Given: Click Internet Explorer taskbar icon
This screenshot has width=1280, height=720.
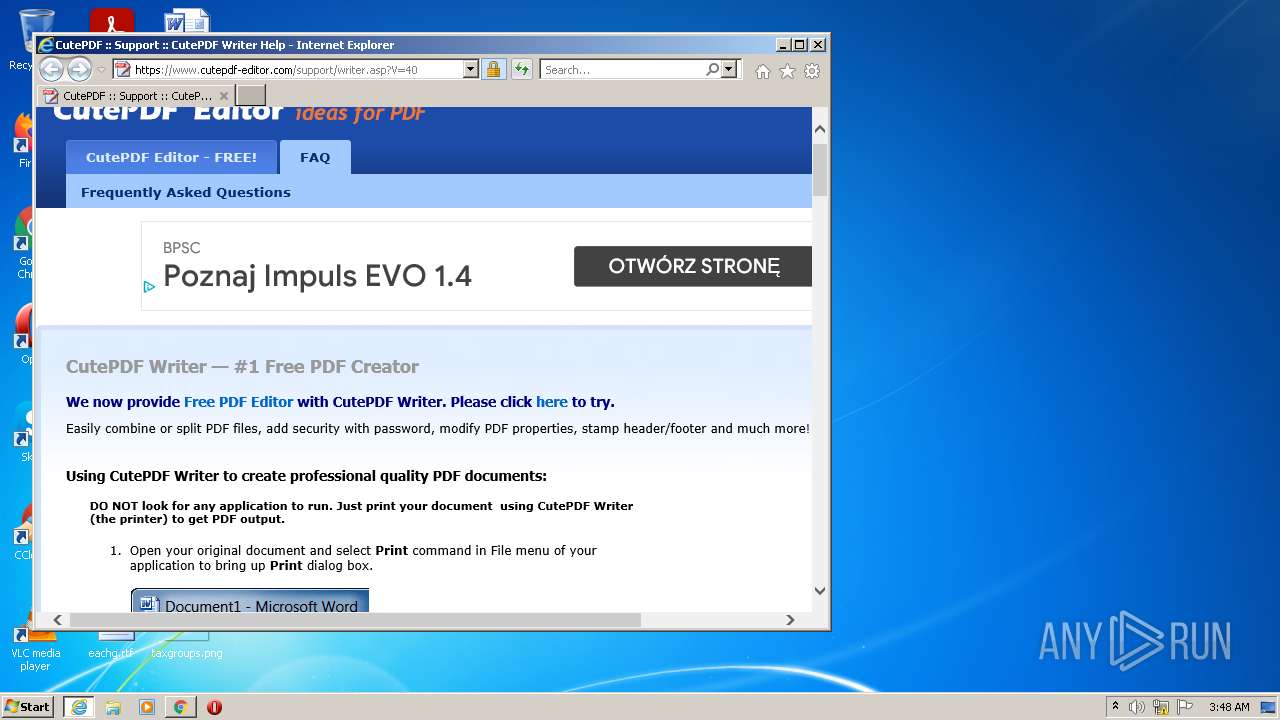Looking at the screenshot, I should point(79,707).
